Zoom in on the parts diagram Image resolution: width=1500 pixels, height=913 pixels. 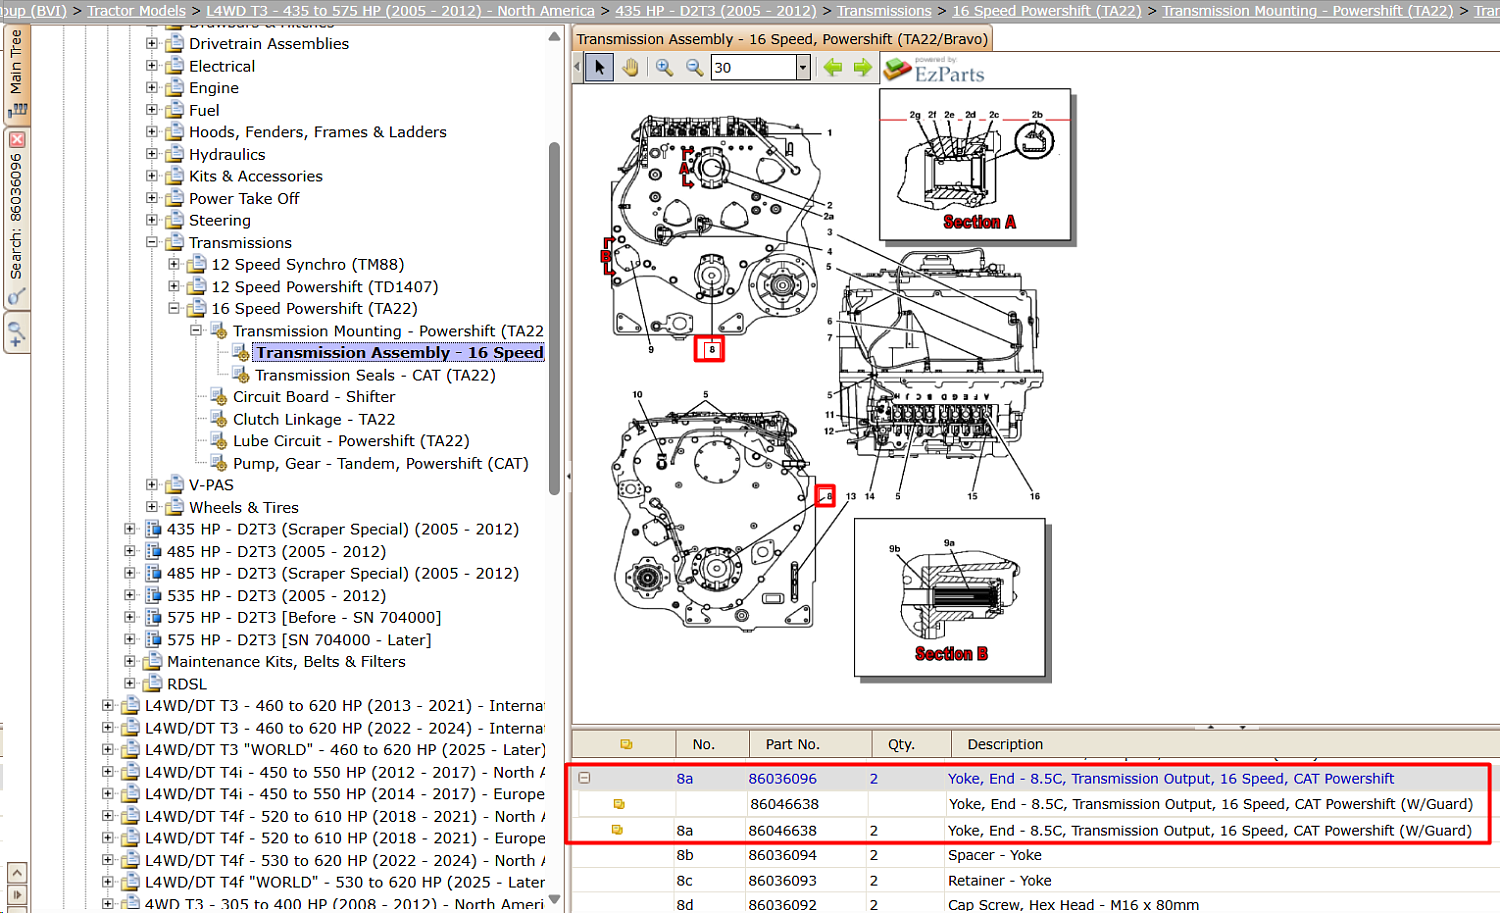(664, 68)
